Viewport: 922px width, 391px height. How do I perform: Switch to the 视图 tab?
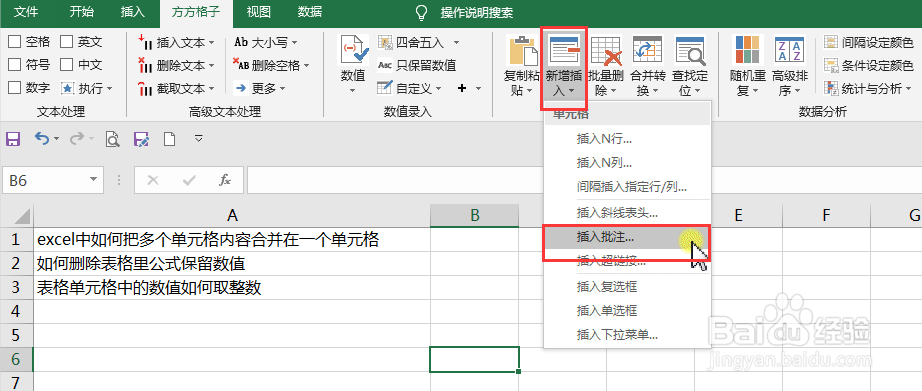pyautogui.click(x=259, y=12)
